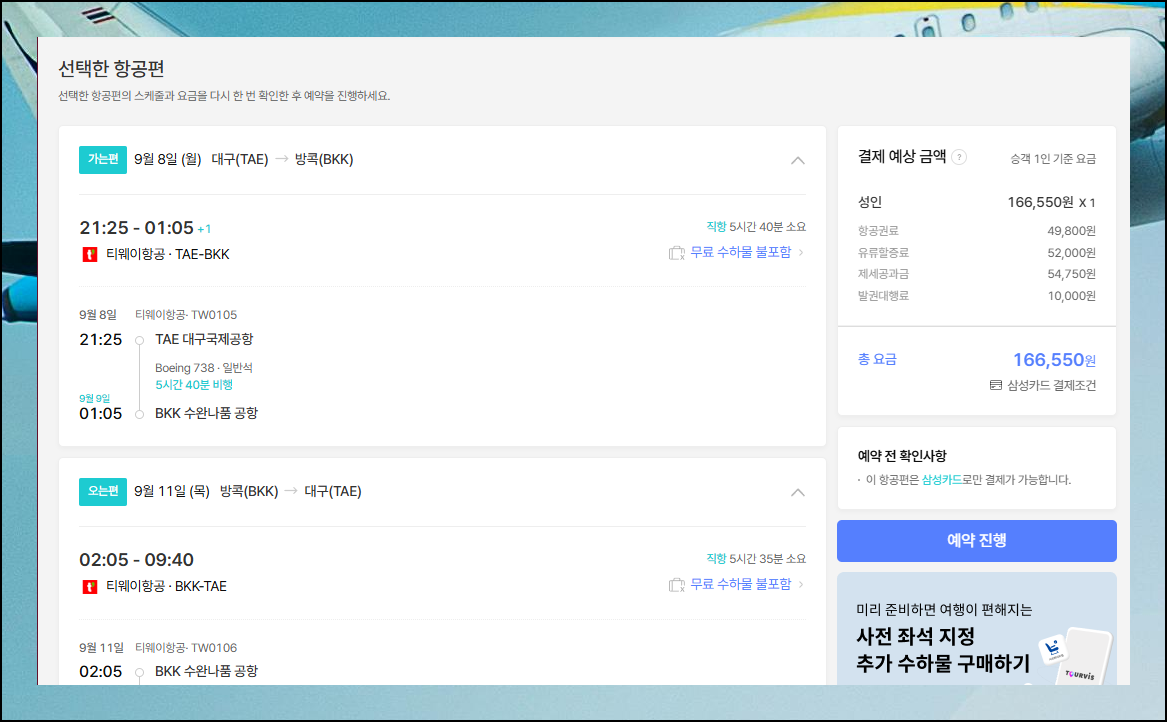Screen dimensions: 1167x722
Task: Click the 선택한 항공편 page heading
Action: click(x=111, y=68)
